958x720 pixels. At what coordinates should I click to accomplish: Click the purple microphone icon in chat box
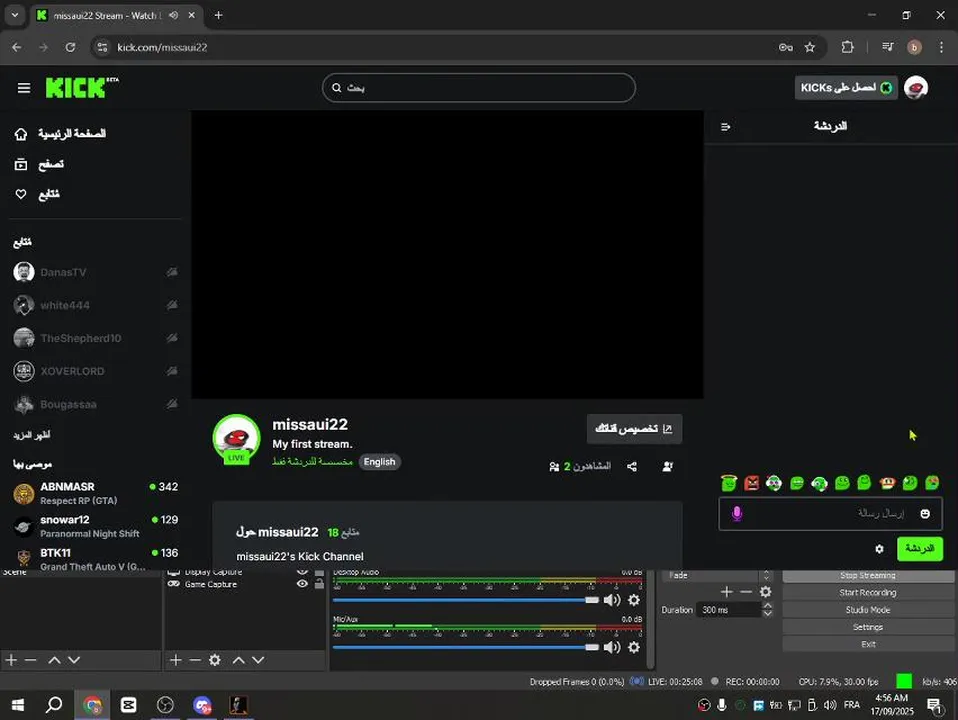pos(737,513)
